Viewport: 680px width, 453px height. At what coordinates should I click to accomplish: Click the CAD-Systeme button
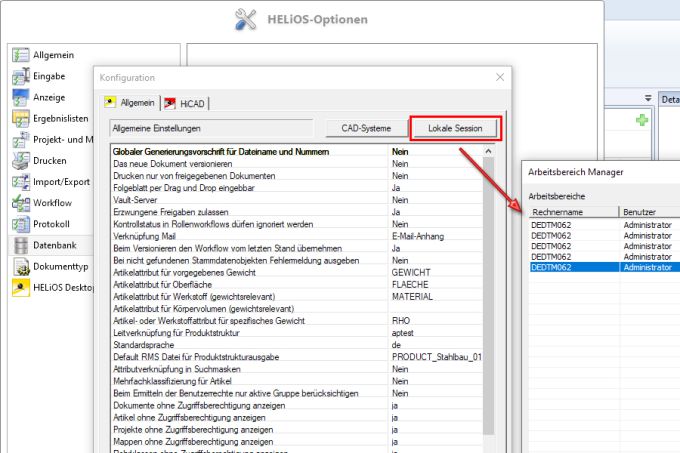(x=366, y=128)
